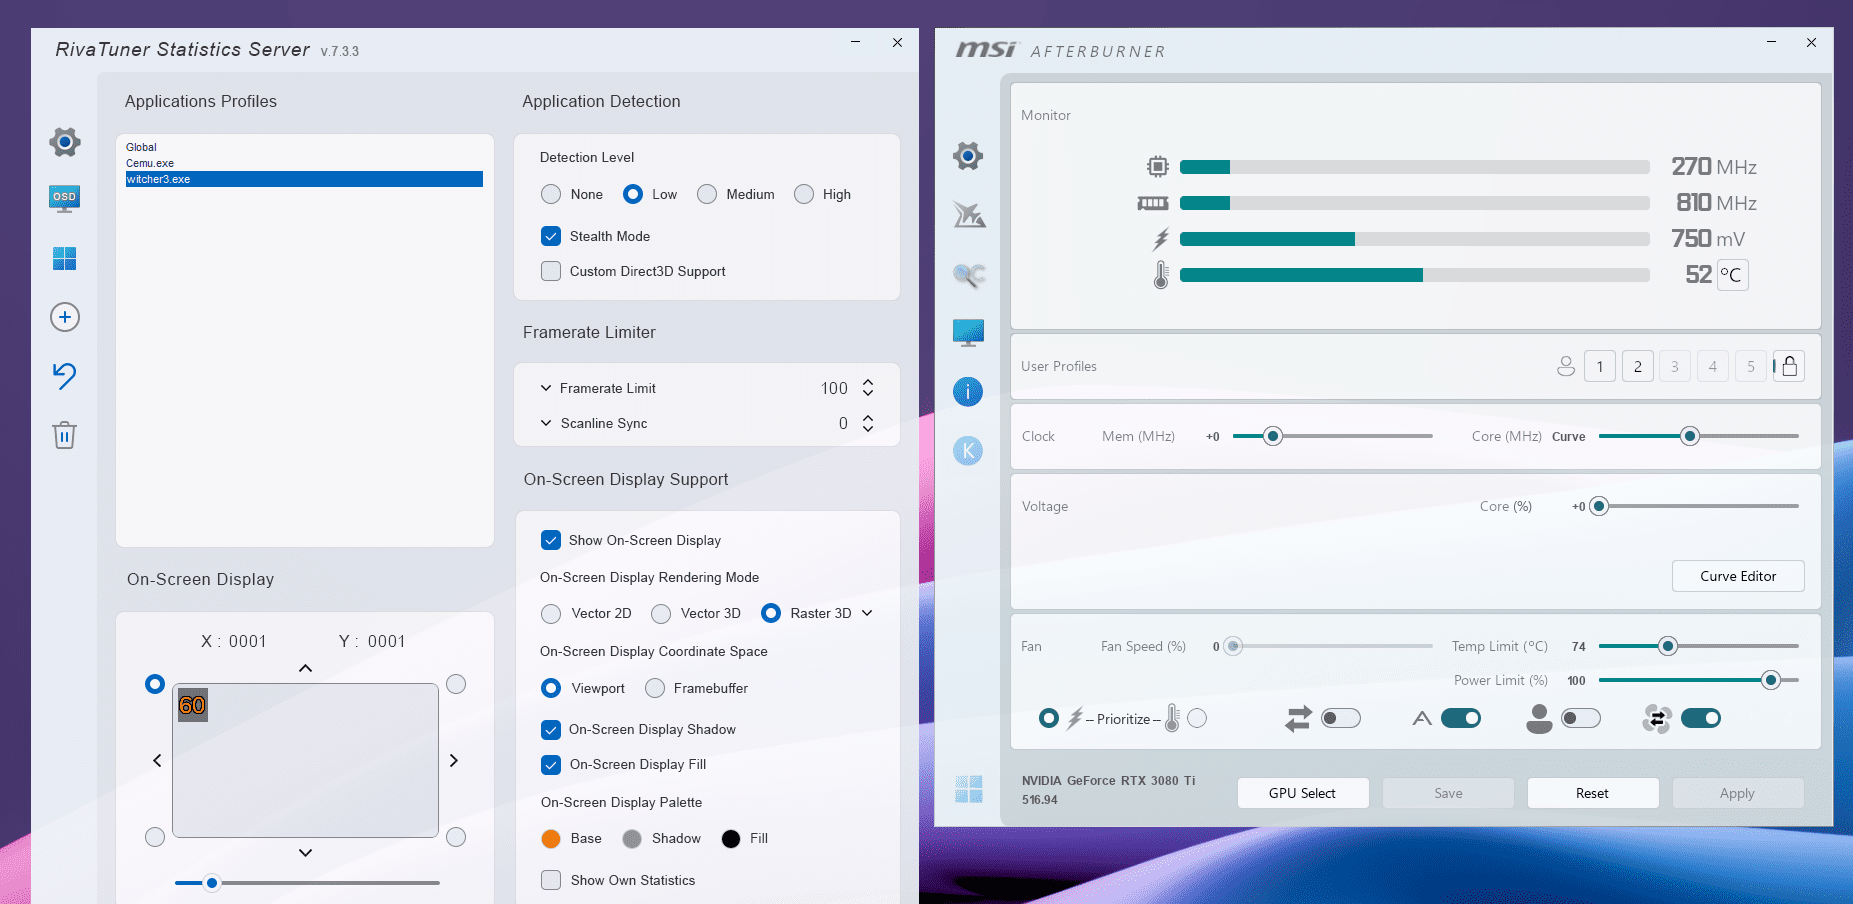Click the OC scanner jet icon in Afterburner sidebar
The width and height of the screenshot is (1853, 904).
[969, 214]
